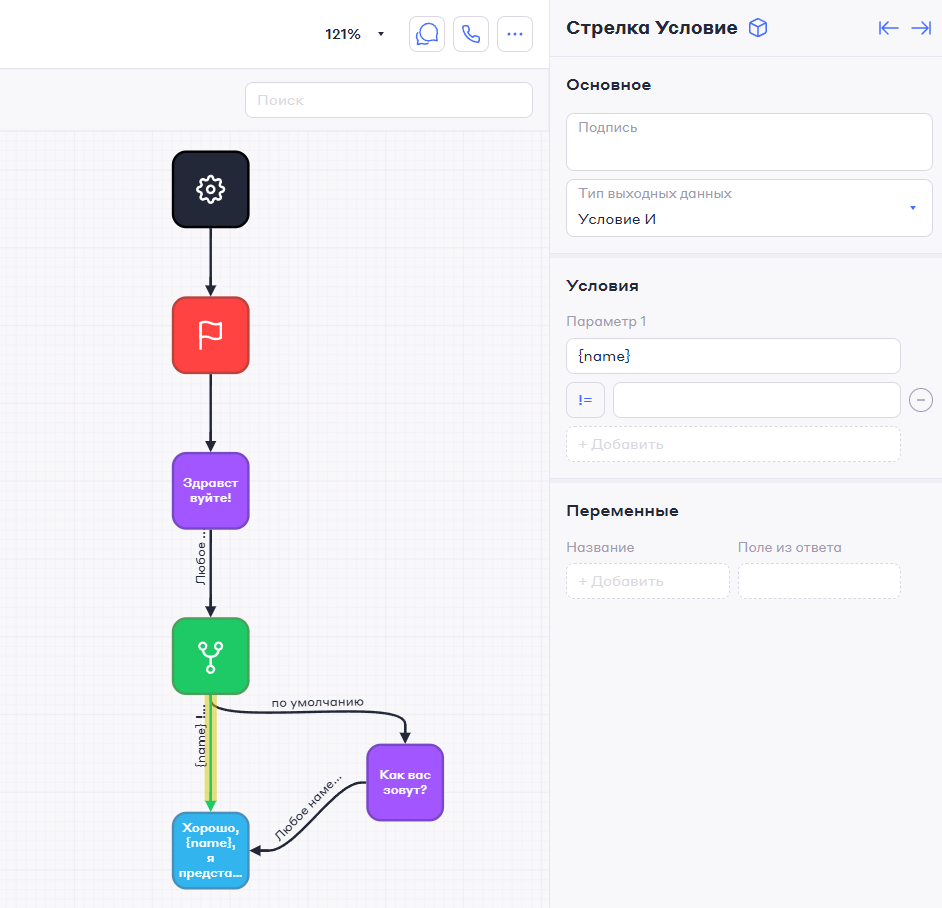
Task: Click the phone call icon
Action: tap(471, 34)
